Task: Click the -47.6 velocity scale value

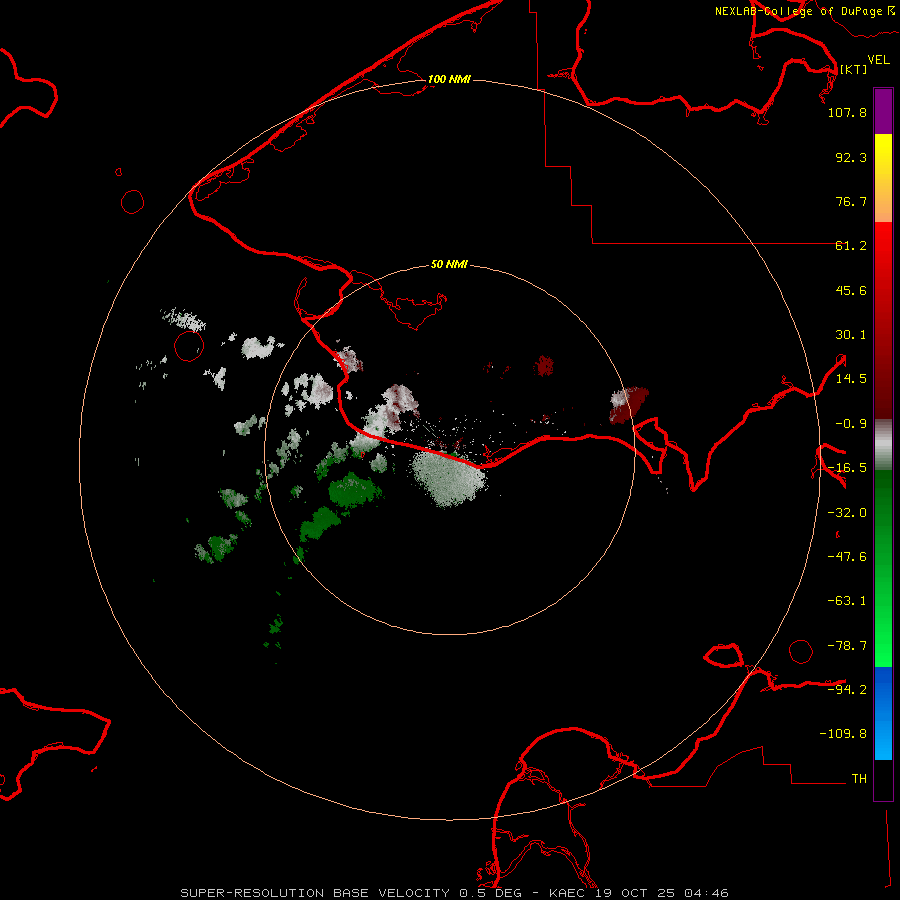Action: (x=847, y=557)
